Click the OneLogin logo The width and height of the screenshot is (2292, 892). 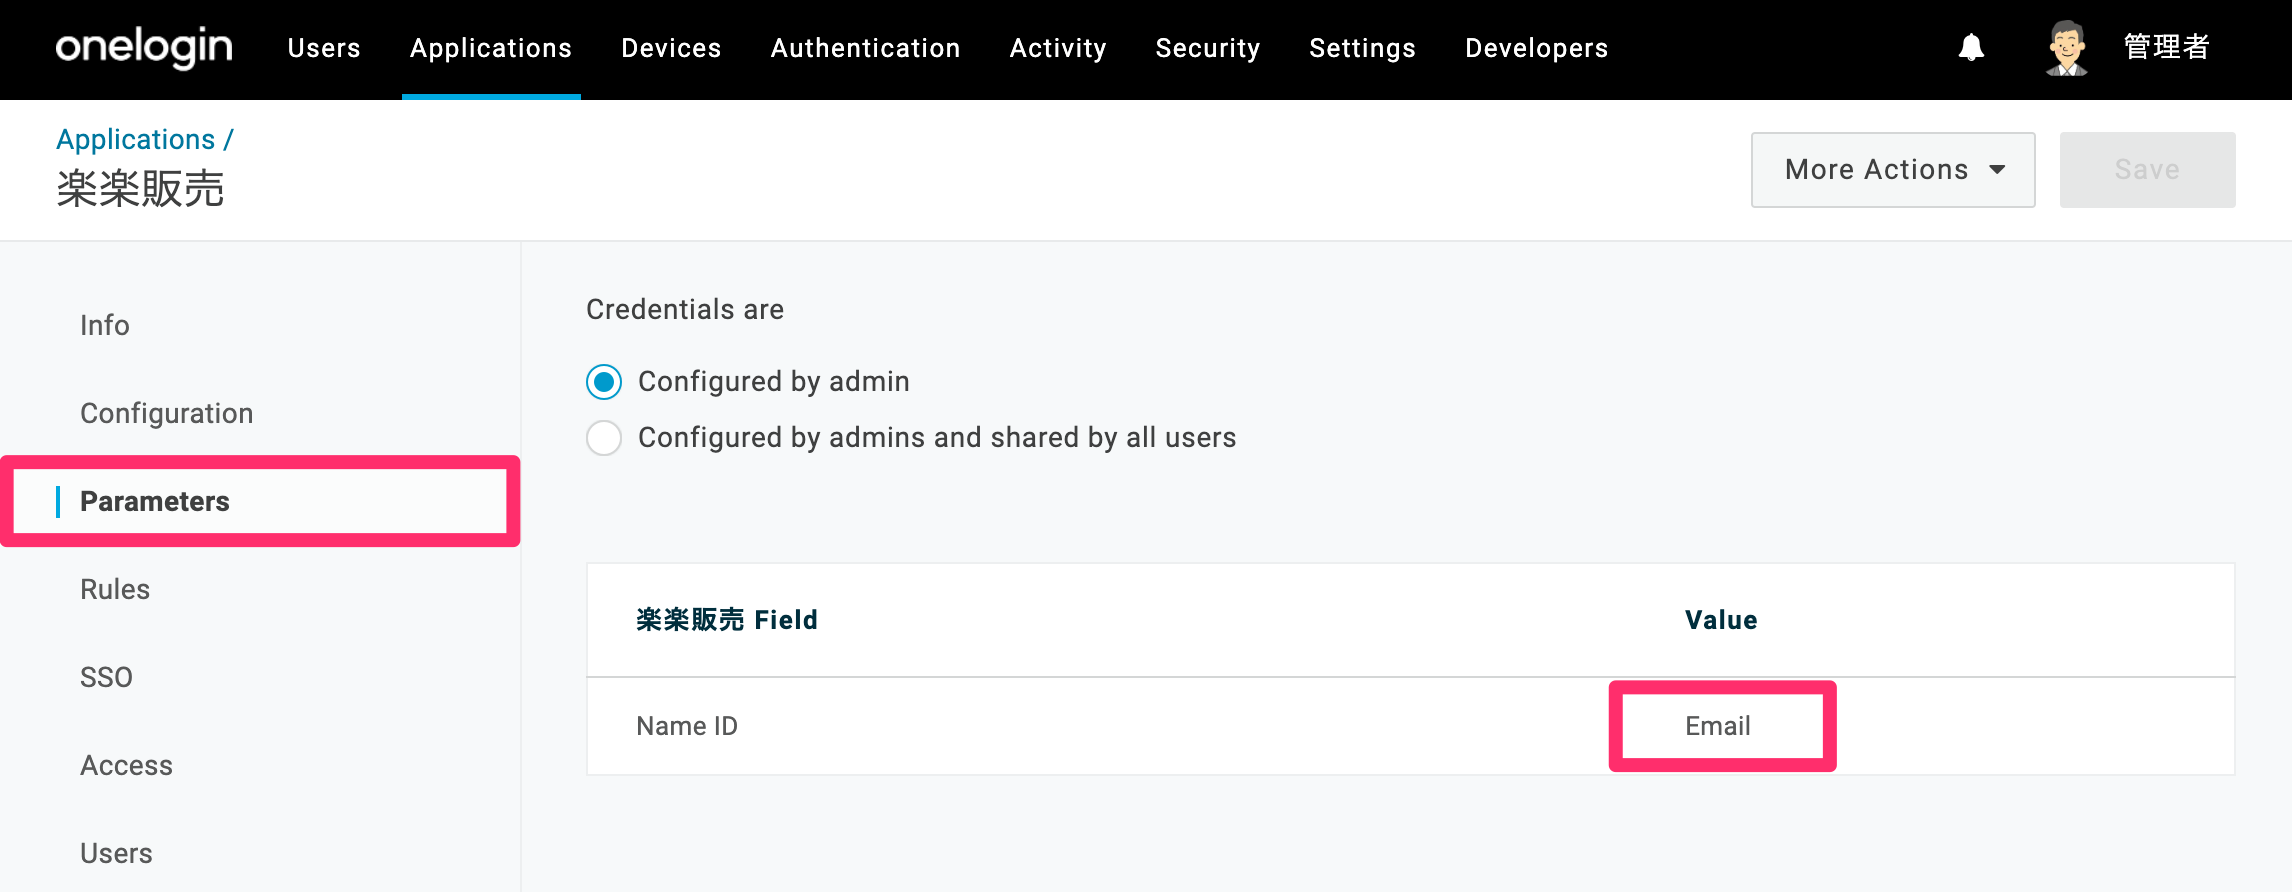tap(144, 48)
